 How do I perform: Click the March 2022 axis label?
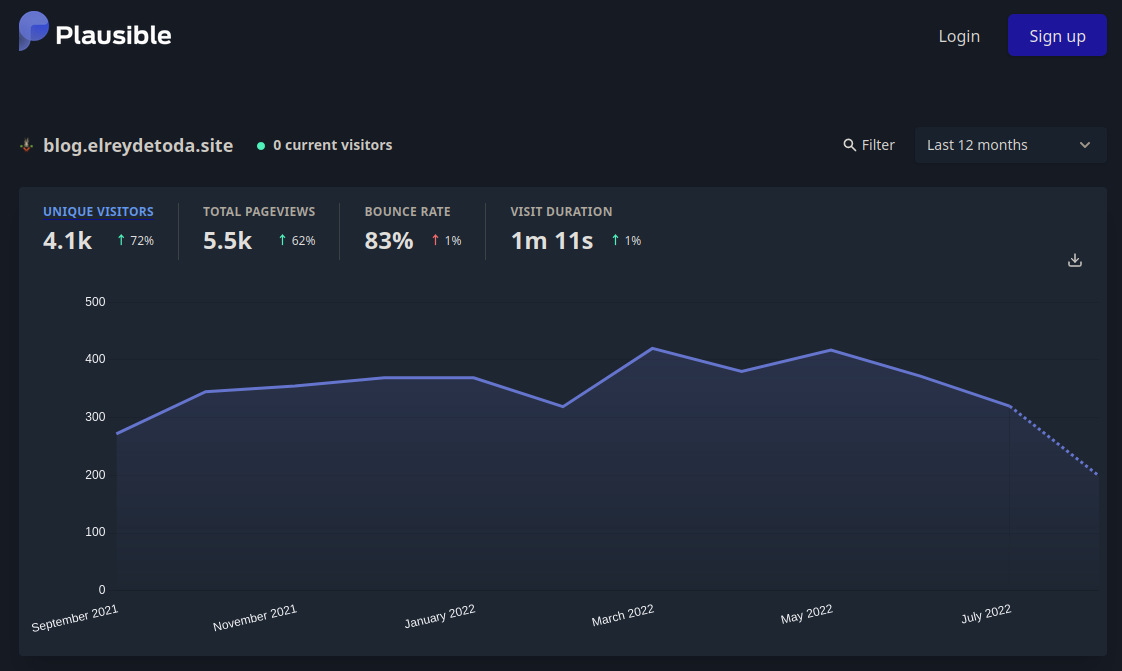pyautogui.click(x=623, y=615)
